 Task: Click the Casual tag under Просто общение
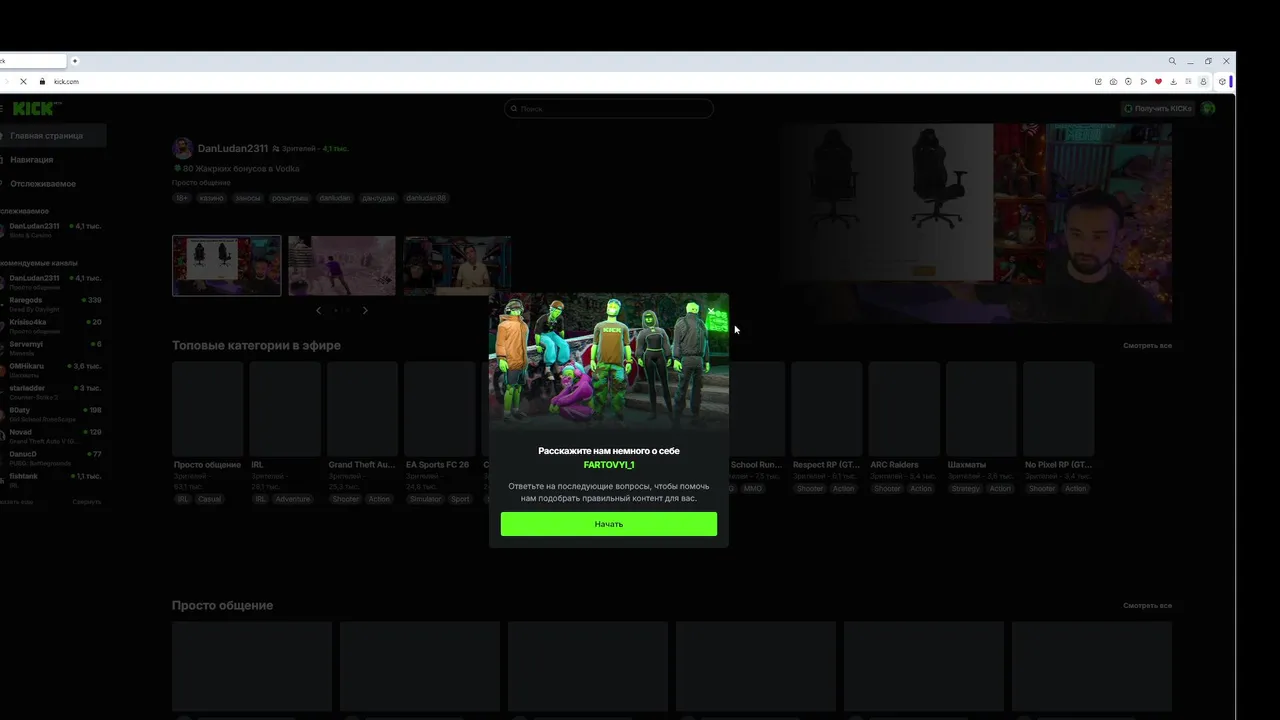point(209,499)
